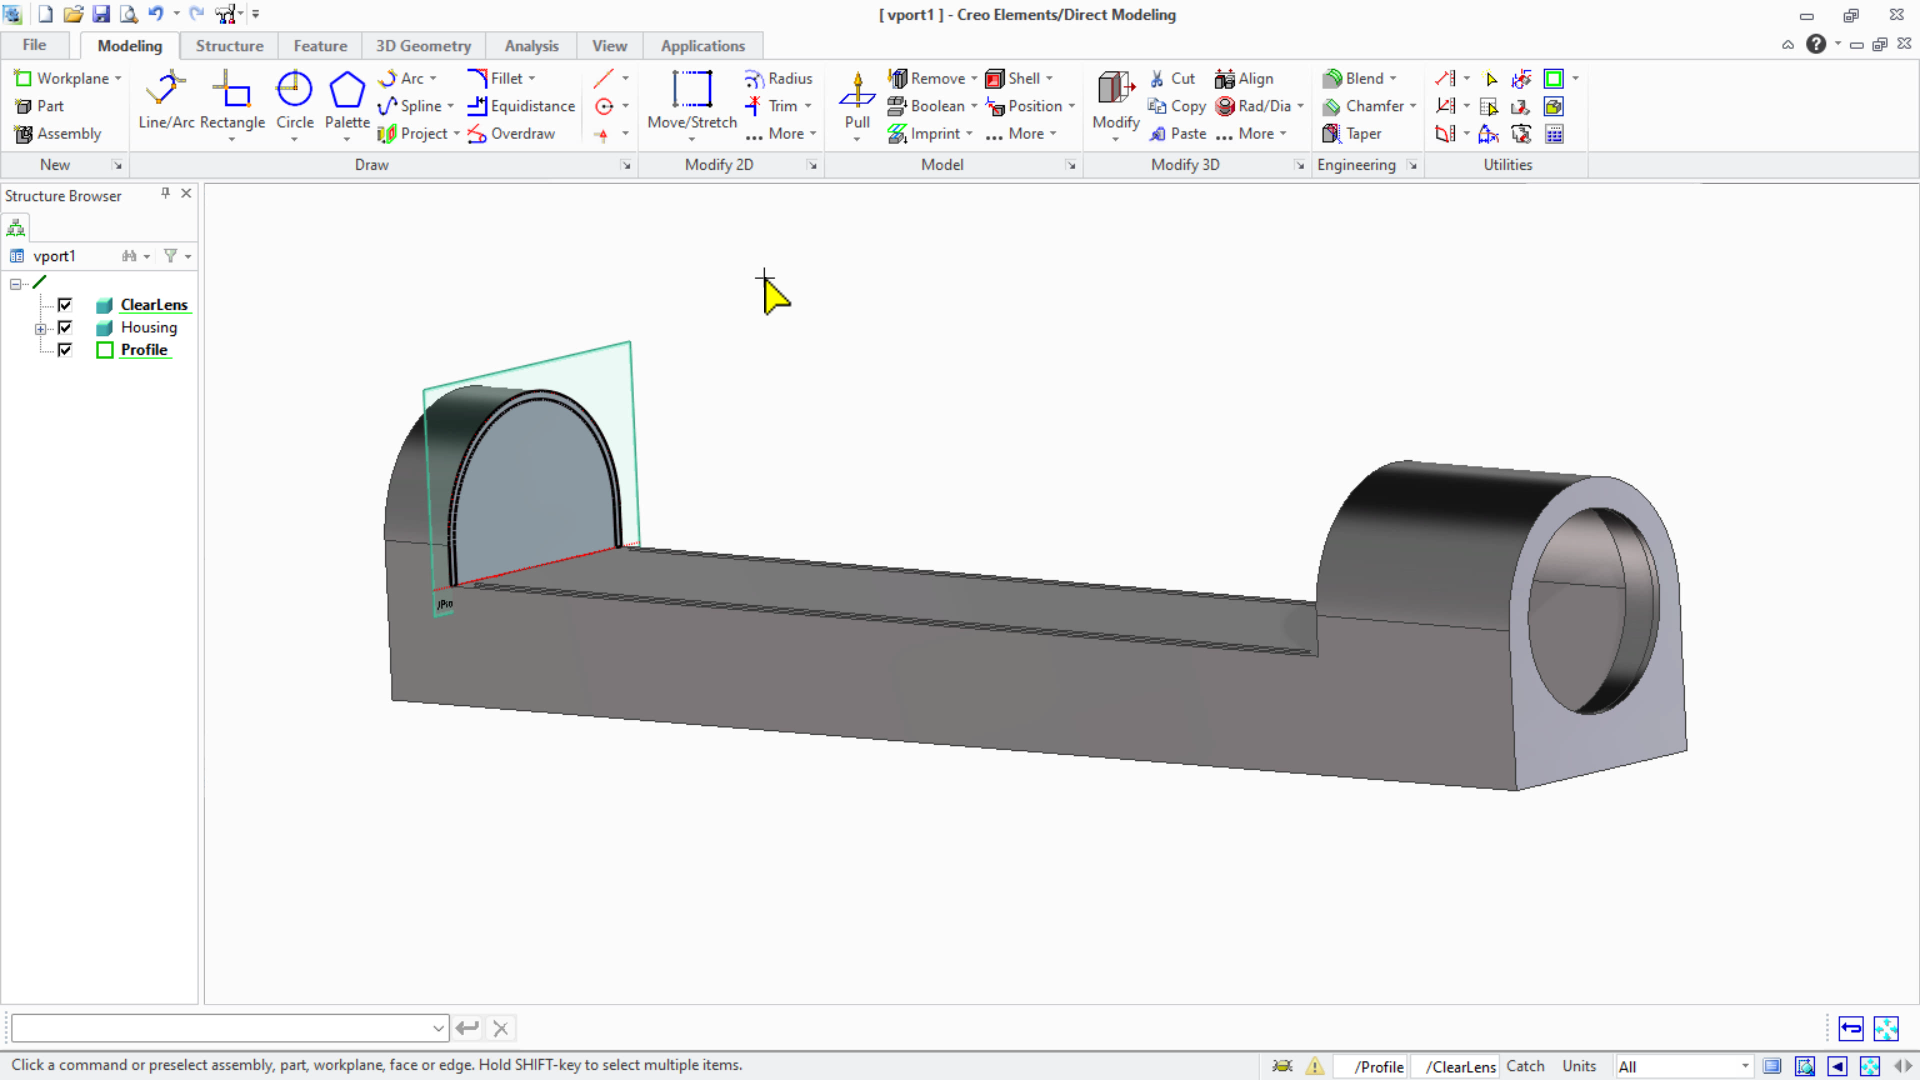Open the File menu
The height and width of the screenshot is (1080, 1920).
(x=34, y=45)
